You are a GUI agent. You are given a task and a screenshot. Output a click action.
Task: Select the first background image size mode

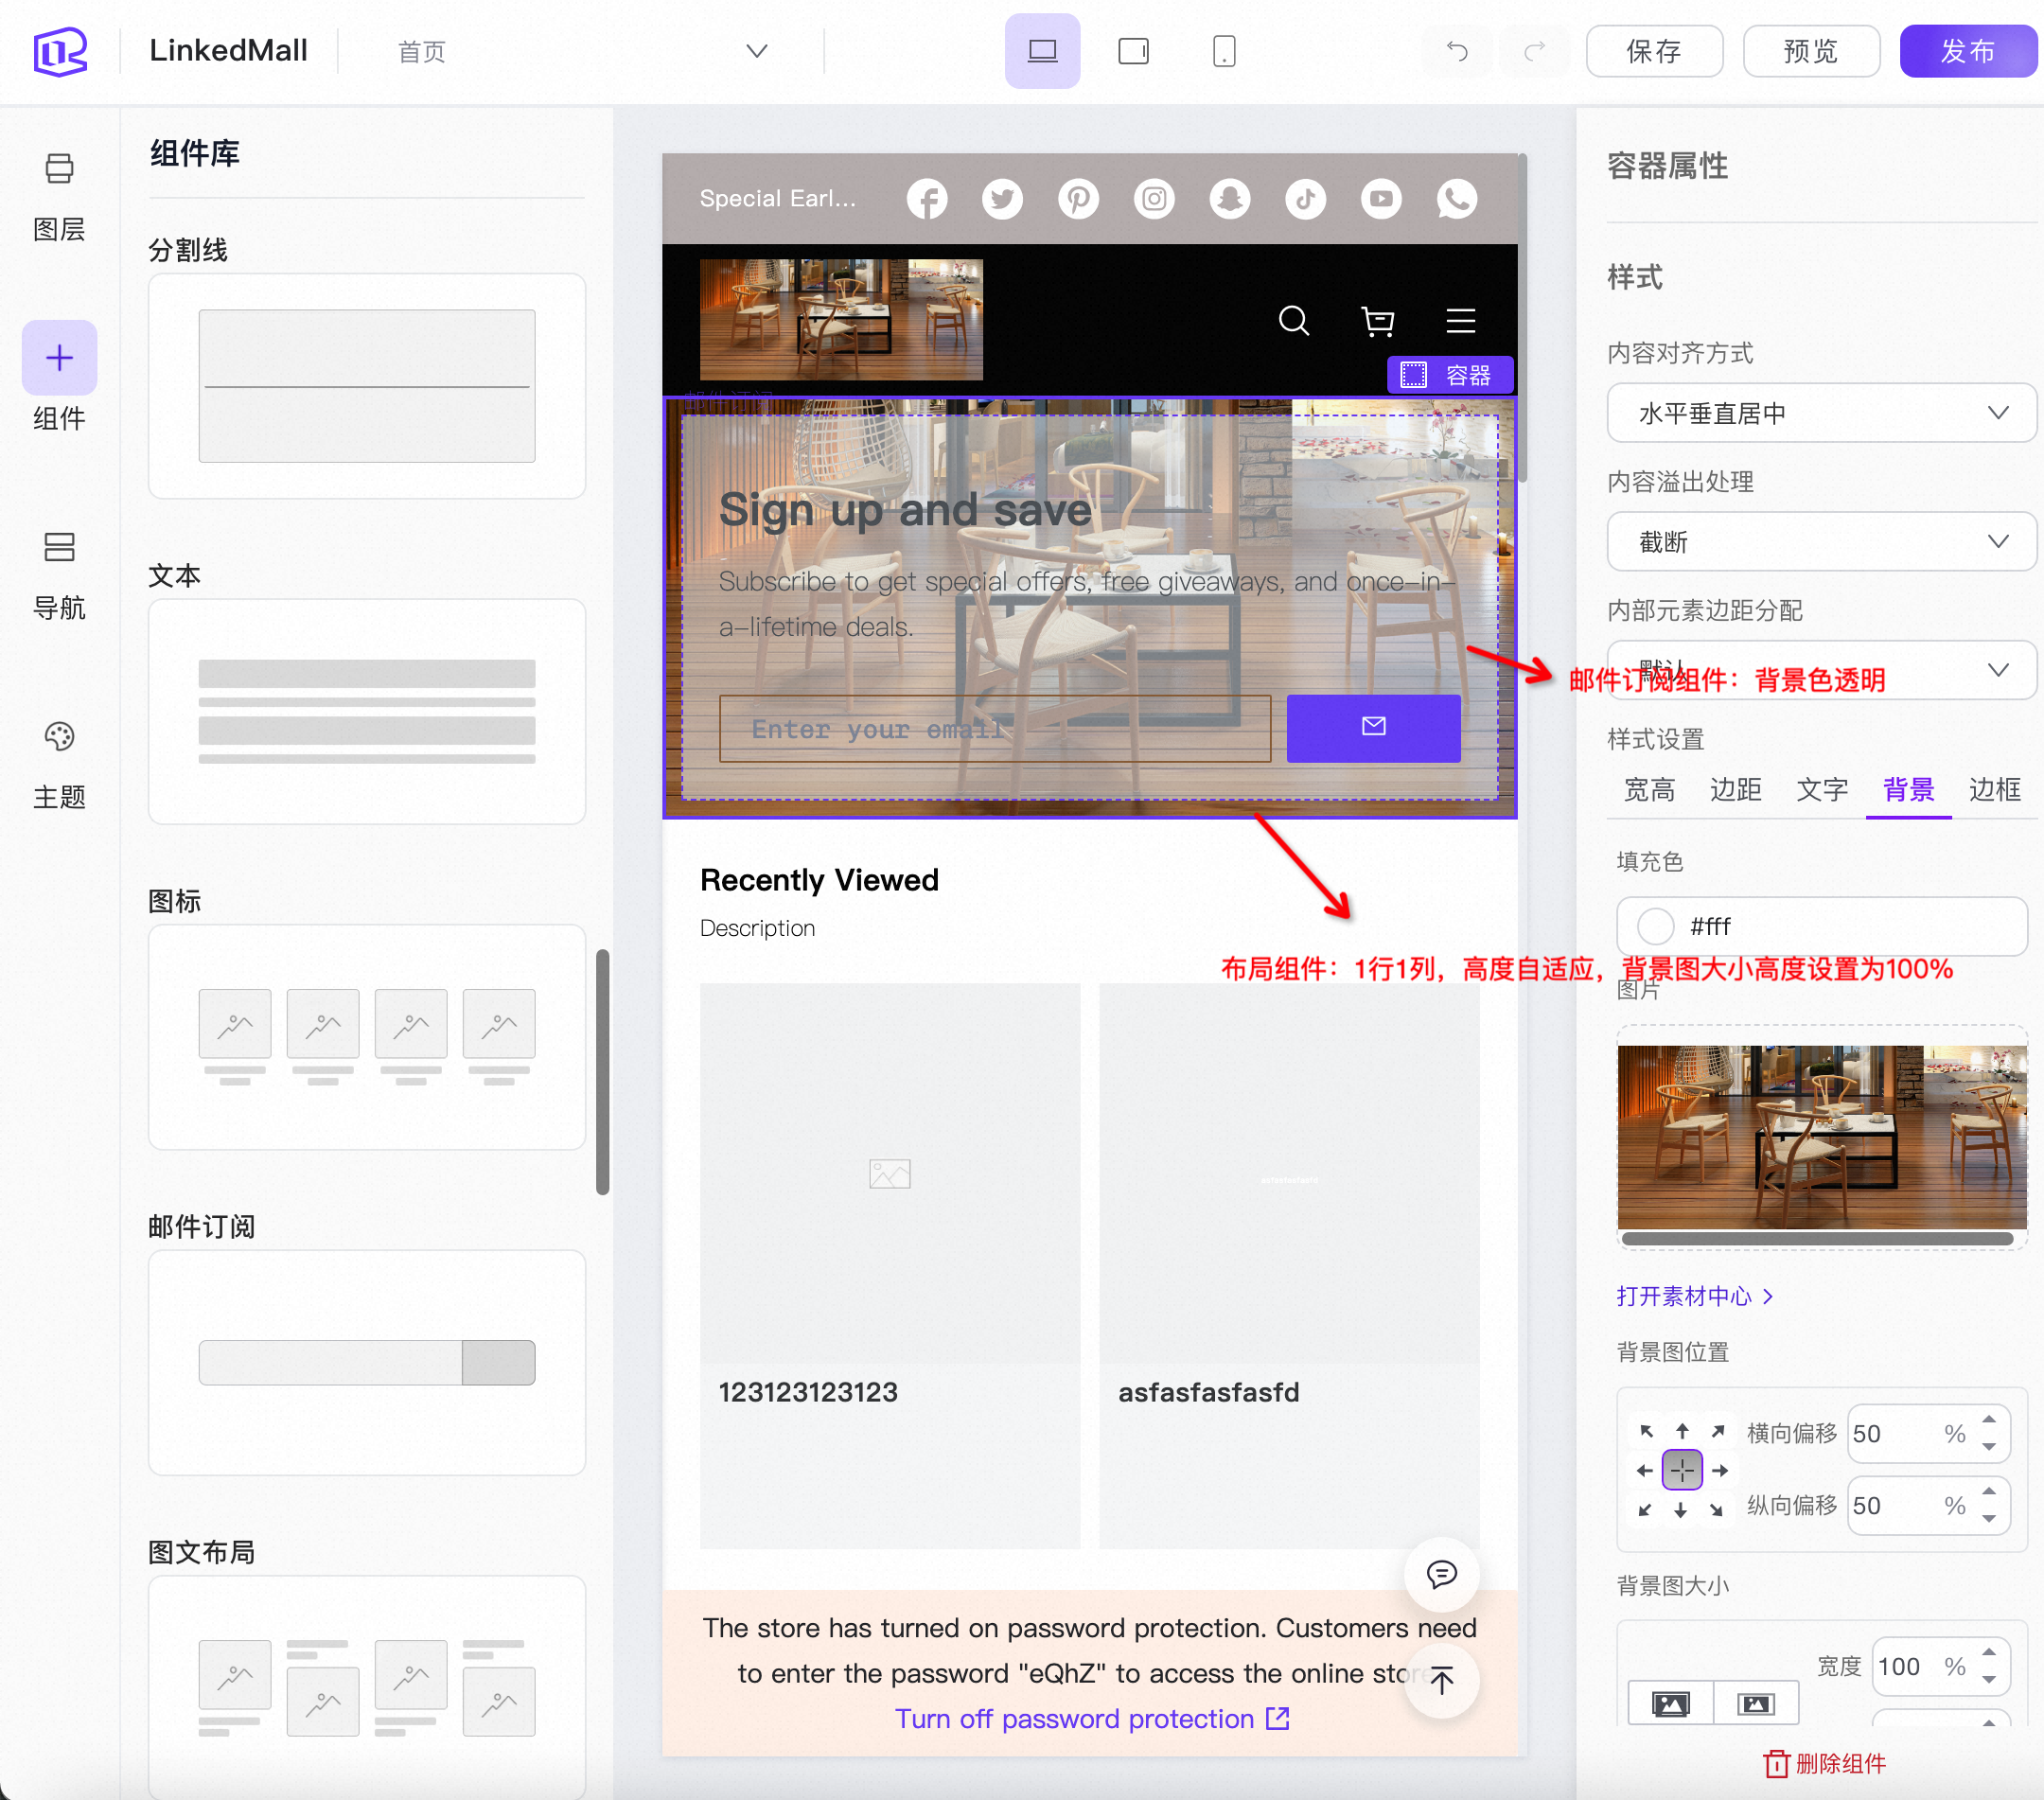pyautogui.click(x=1670, y=1704)
